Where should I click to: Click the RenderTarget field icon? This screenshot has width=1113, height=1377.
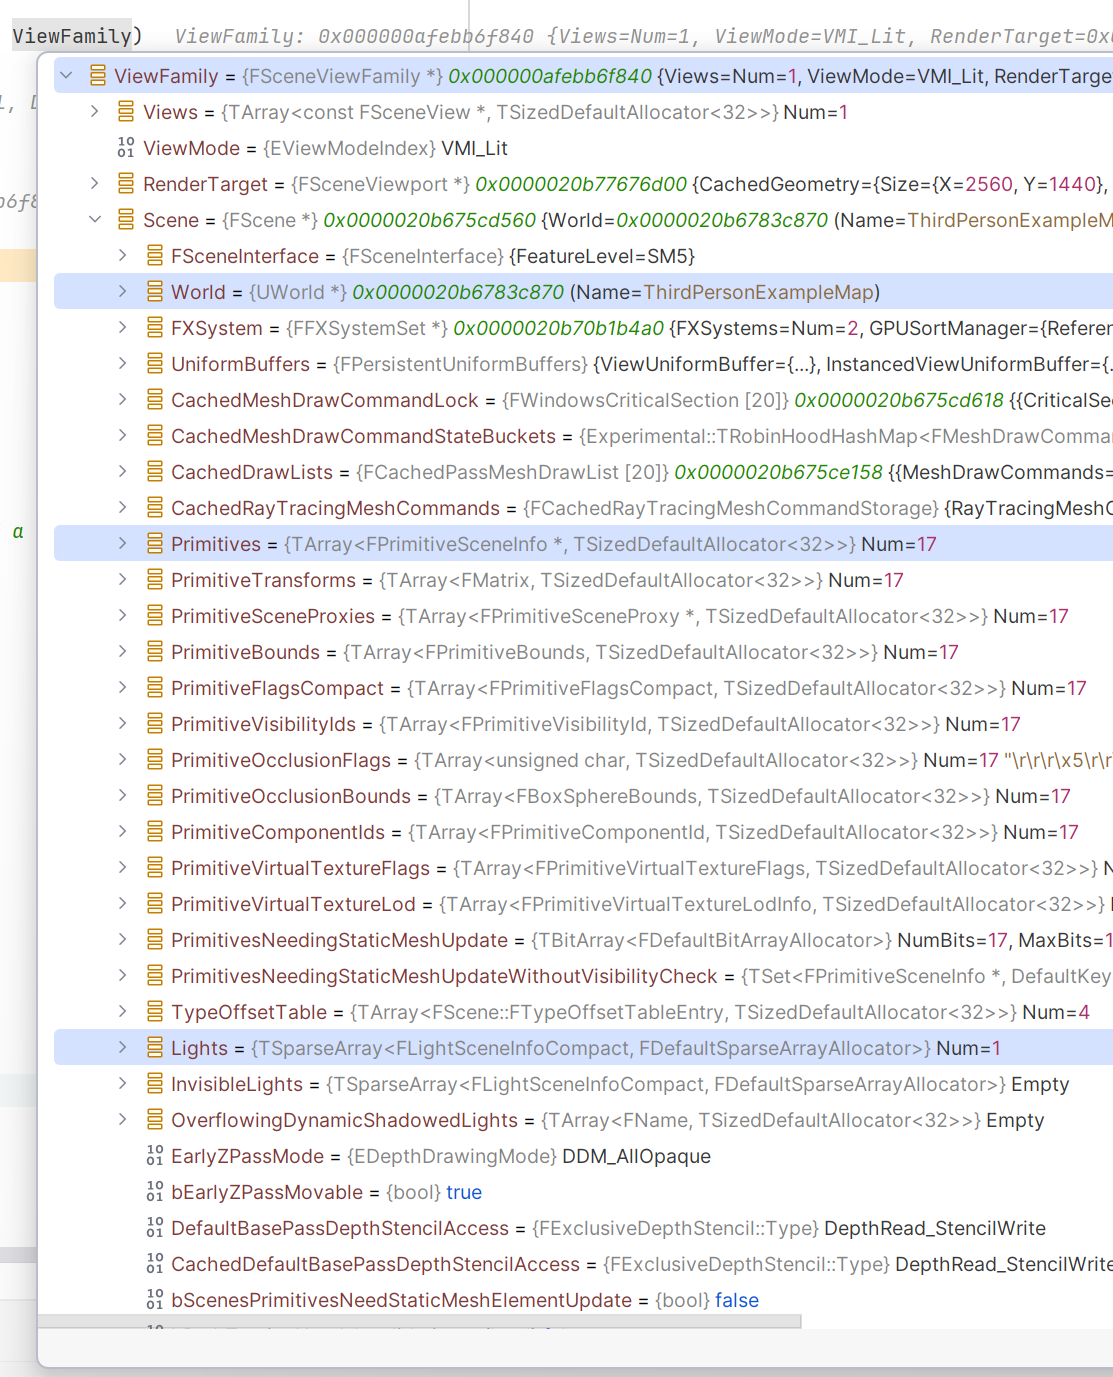click(126, 184)
